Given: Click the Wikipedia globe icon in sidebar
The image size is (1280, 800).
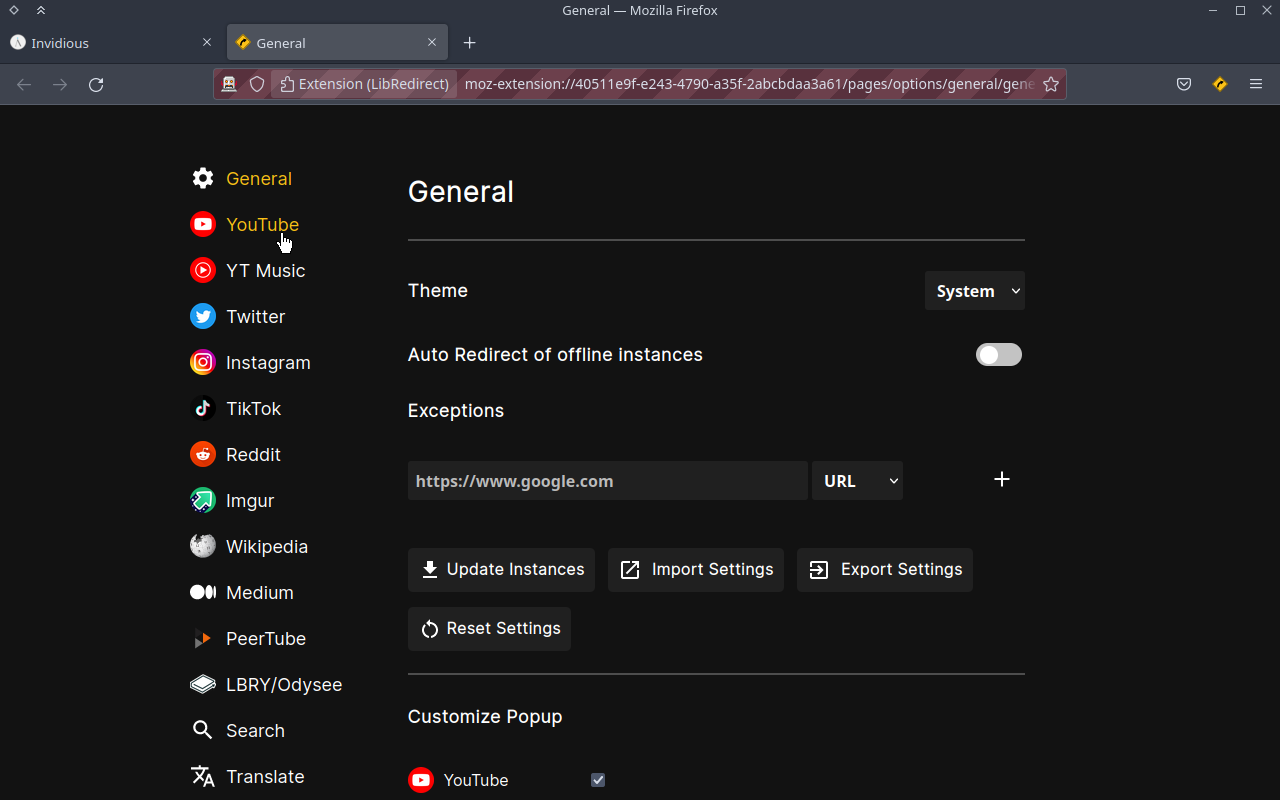Looking at the screenshot, I should tap(203, 546).
